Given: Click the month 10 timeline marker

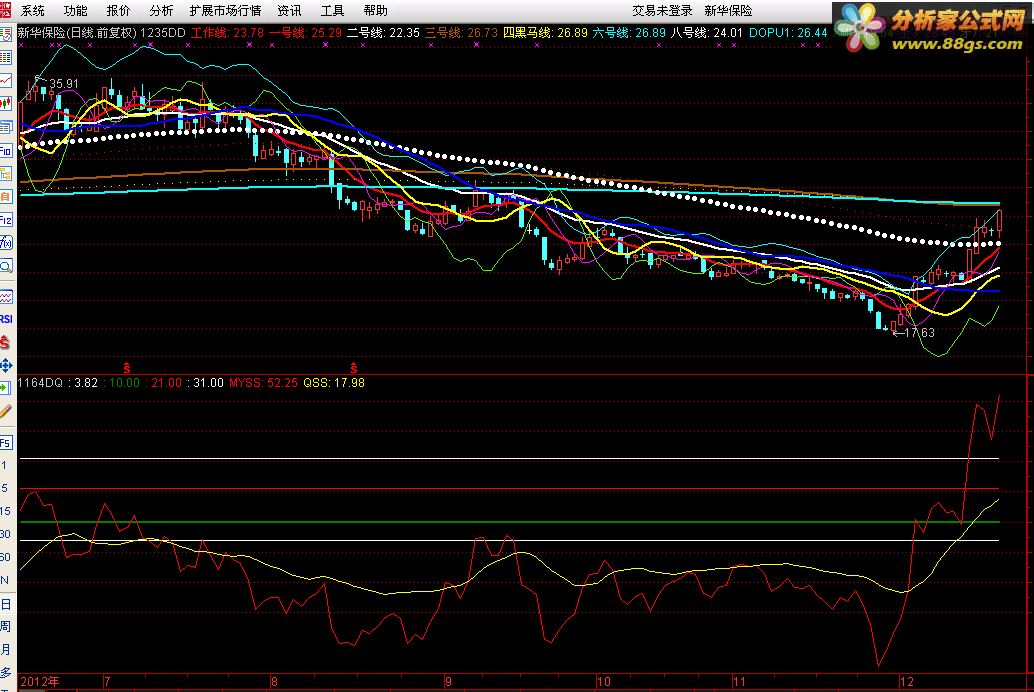Looking at the screenshot, I should [x=603, y=681].
